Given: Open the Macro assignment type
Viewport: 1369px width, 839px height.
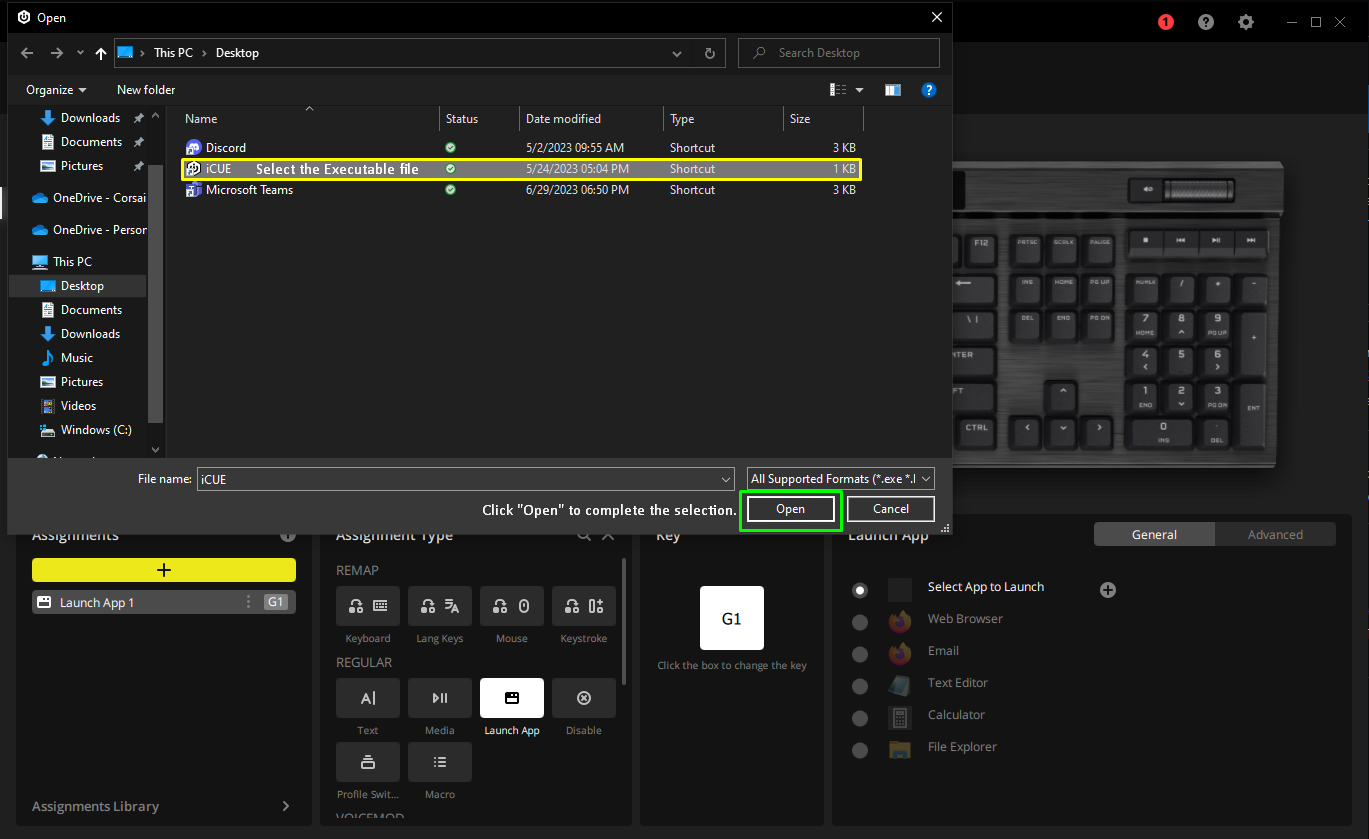Looking at the screenshot, I should (x=439, y=762).
